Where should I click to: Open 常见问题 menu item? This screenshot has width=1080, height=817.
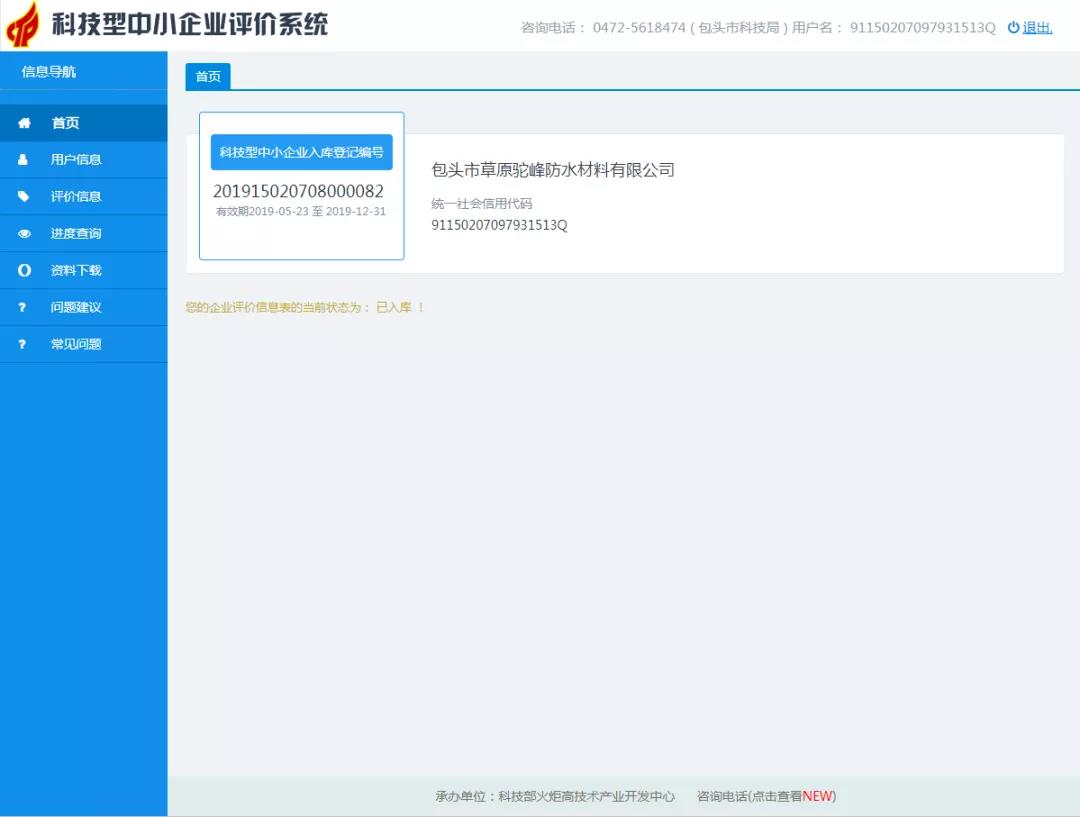(x=83, y=344)
